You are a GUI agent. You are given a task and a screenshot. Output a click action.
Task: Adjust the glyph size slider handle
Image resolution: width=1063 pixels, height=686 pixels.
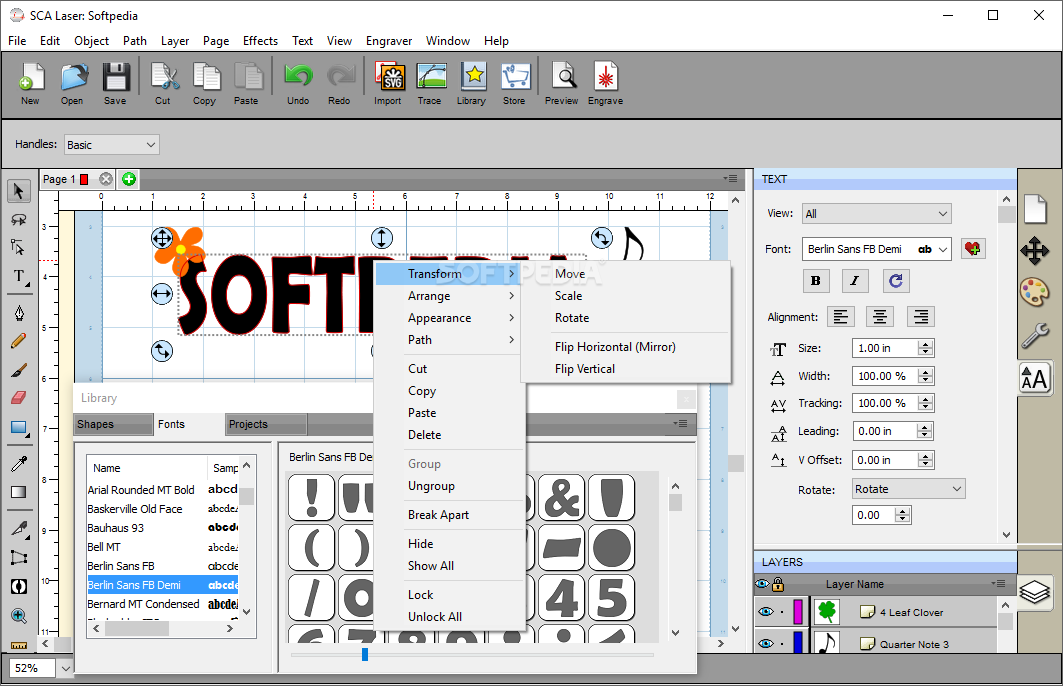click(x=365, y=654)
